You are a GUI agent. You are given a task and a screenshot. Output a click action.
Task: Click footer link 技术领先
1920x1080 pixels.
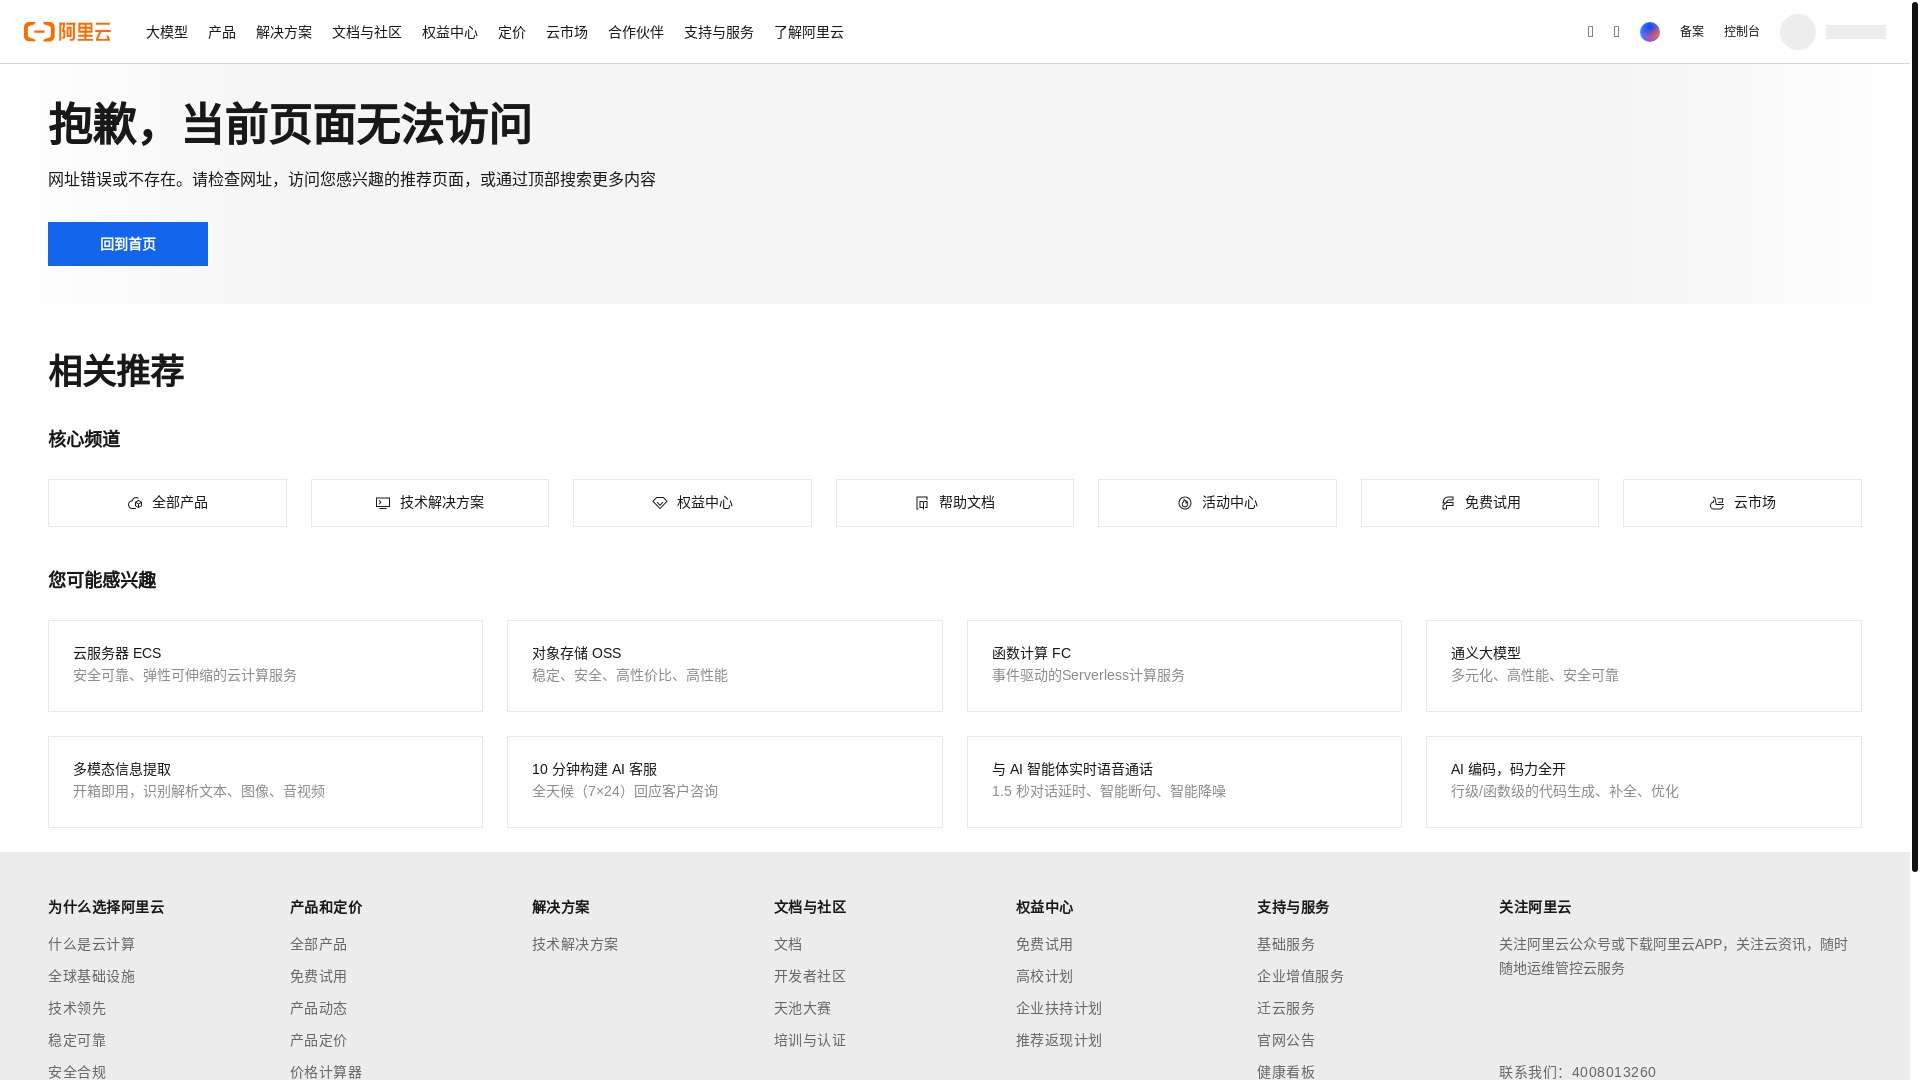pyautogui.click(x=77, y=1008)
